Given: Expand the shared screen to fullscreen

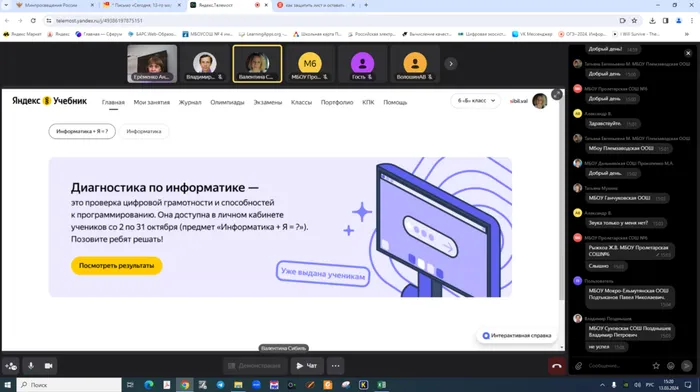Looking at the screenshot, I should 557,94.
